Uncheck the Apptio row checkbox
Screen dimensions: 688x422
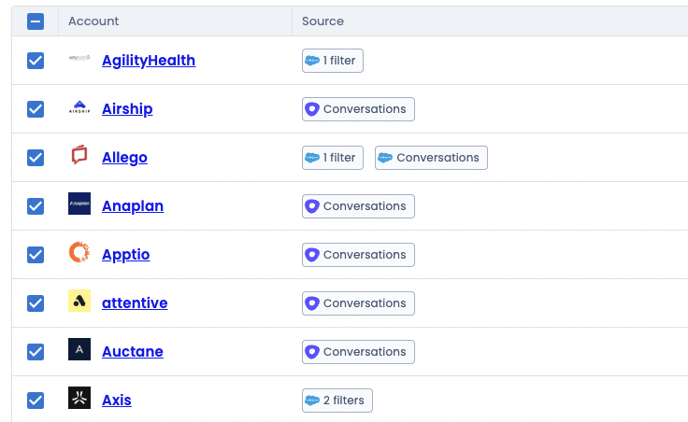pyautogui.click(x=36, y=255)
